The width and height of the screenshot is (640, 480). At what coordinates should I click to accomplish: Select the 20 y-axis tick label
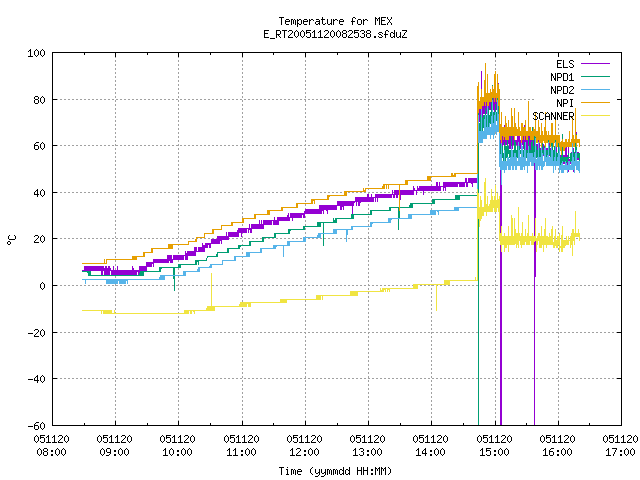[x=39, y=239]
